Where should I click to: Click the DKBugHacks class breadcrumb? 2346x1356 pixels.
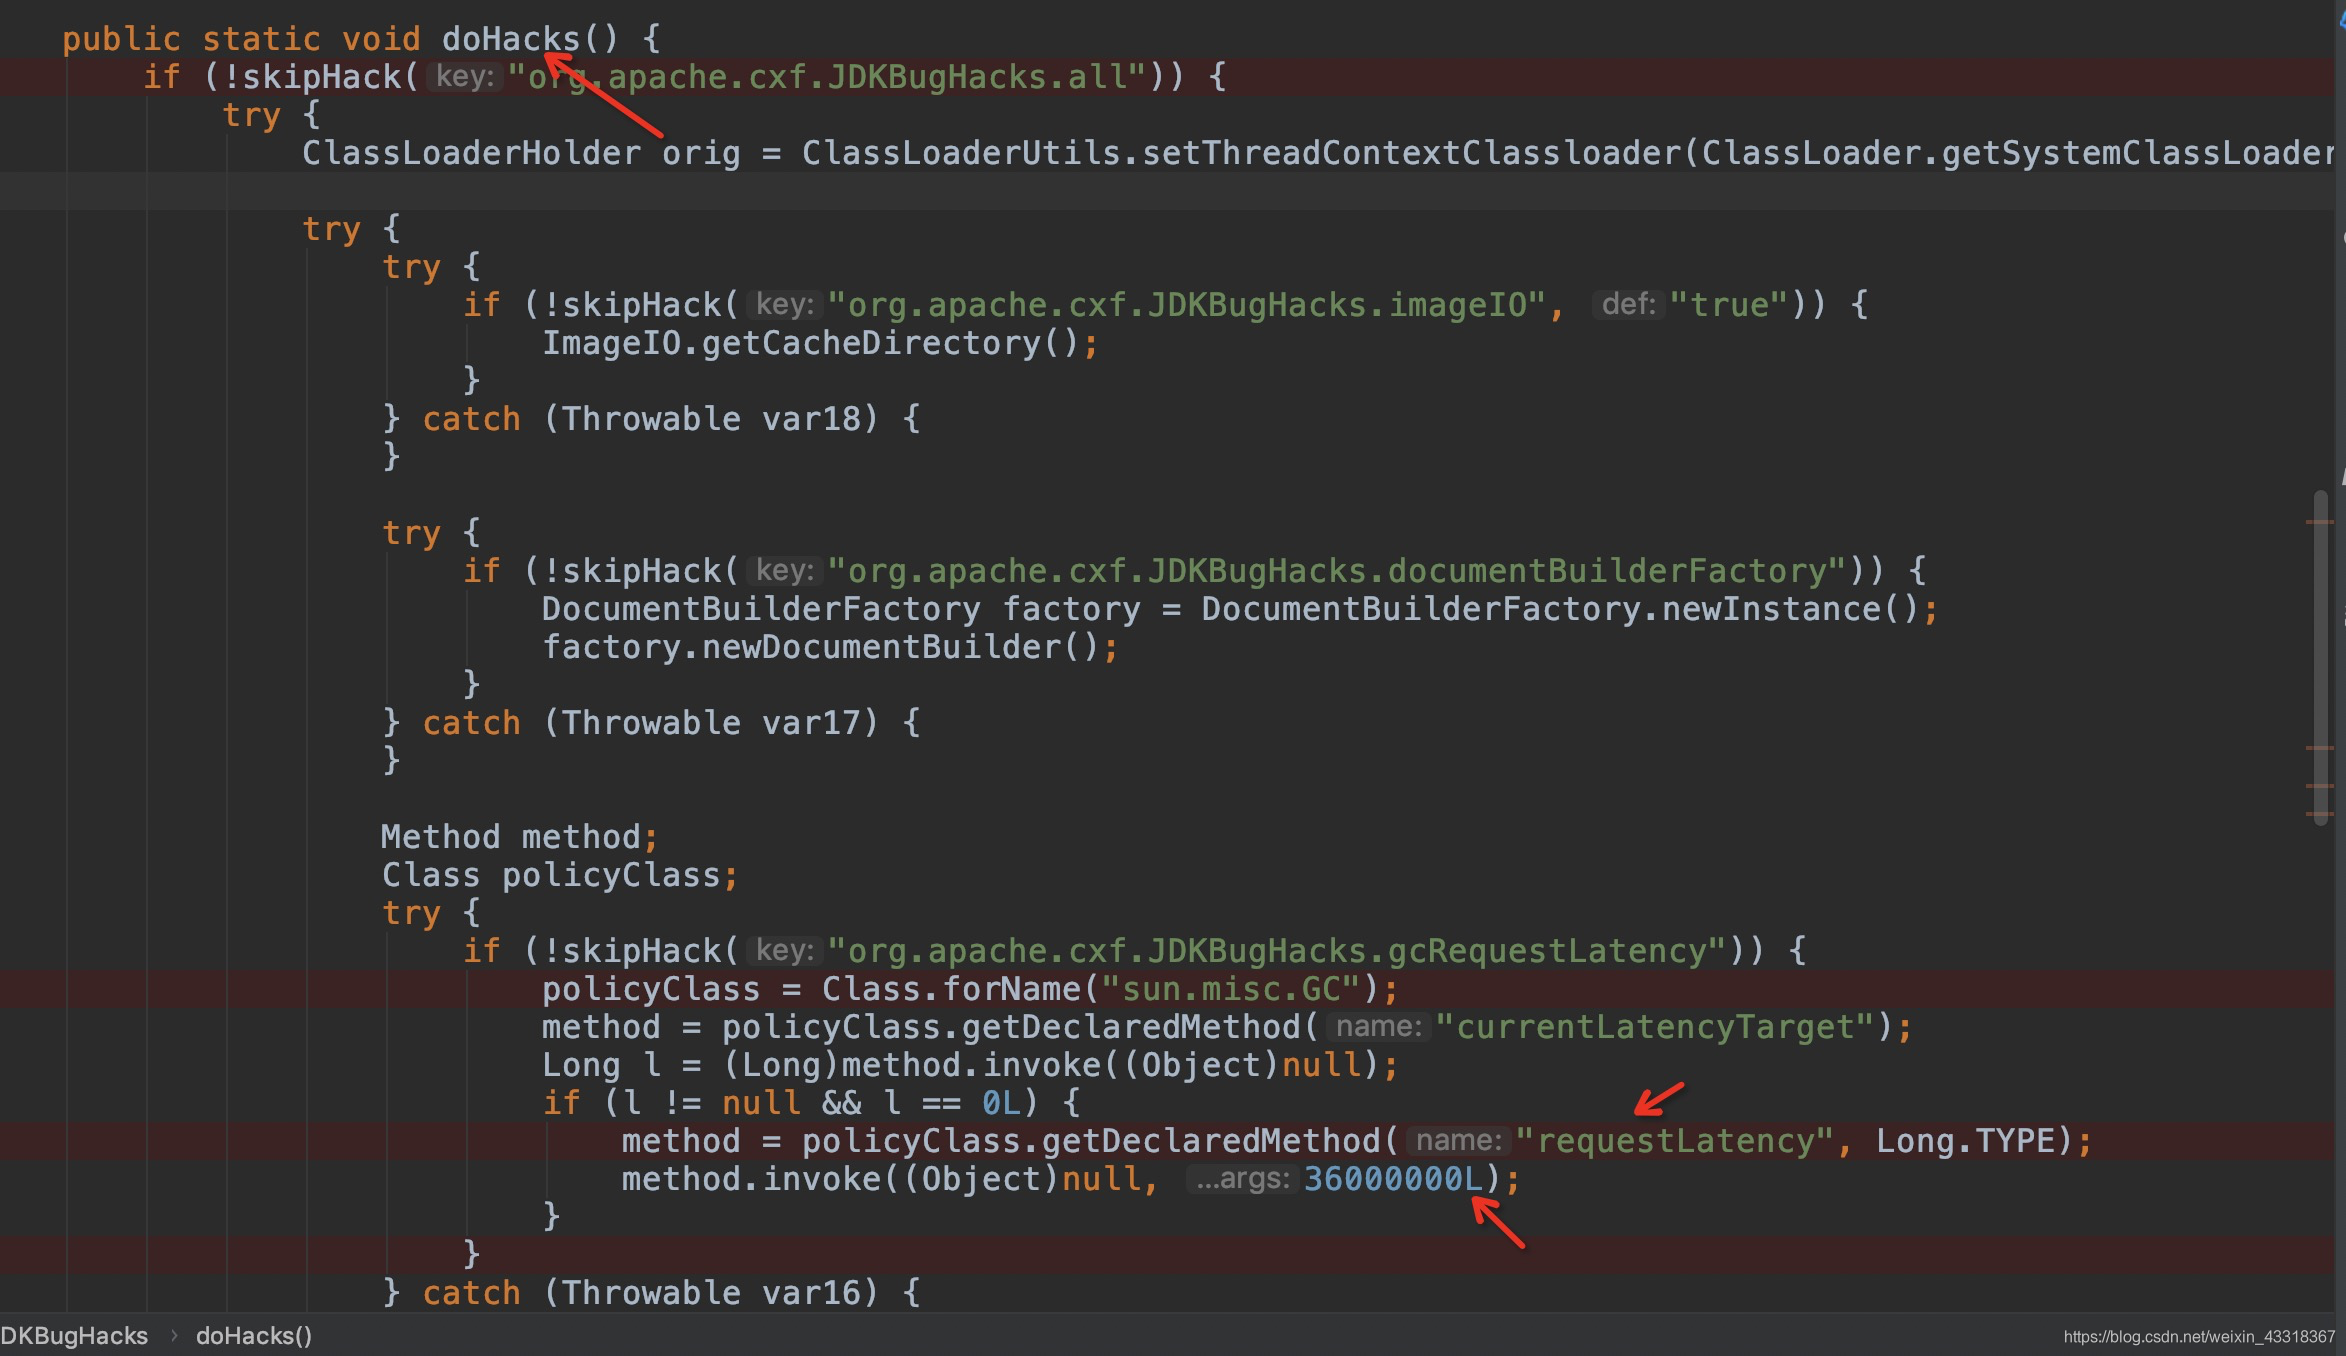tap(74, 1336)
